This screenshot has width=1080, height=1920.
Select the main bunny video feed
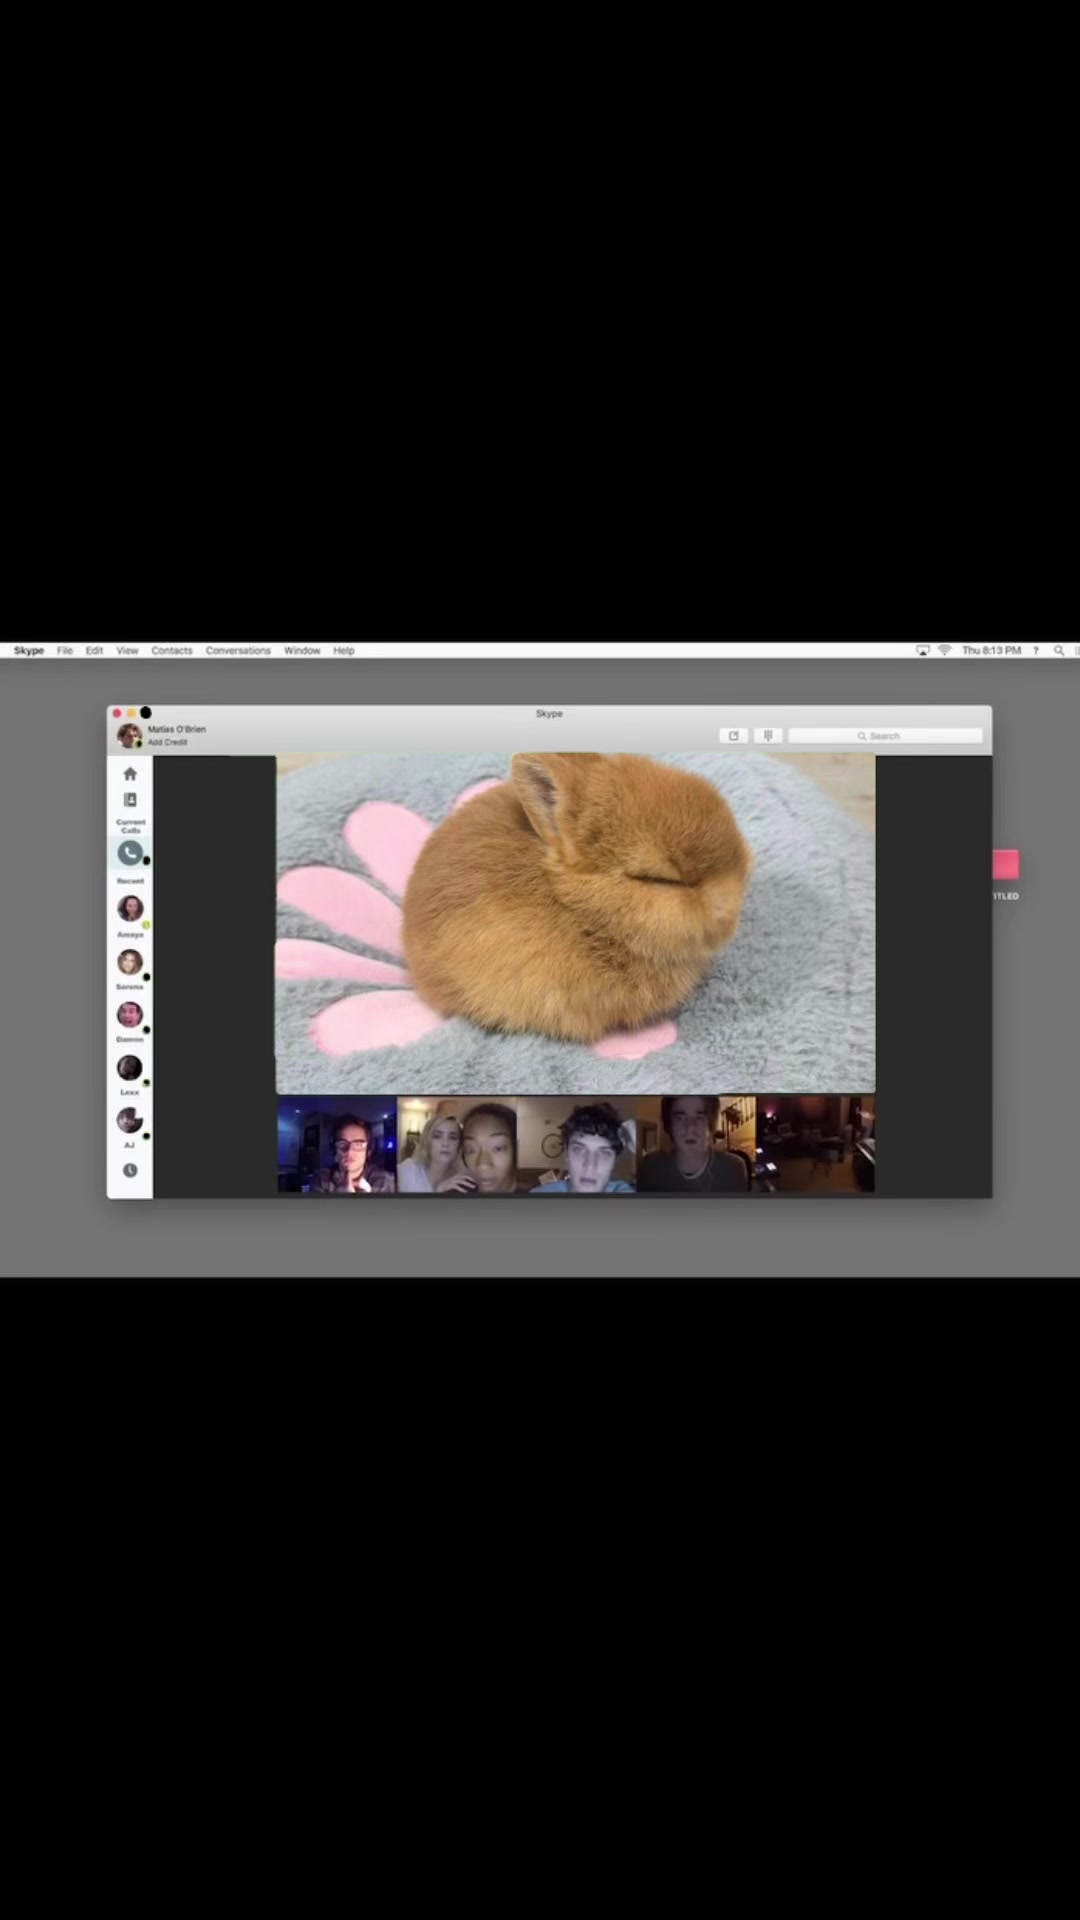(575, 923)
